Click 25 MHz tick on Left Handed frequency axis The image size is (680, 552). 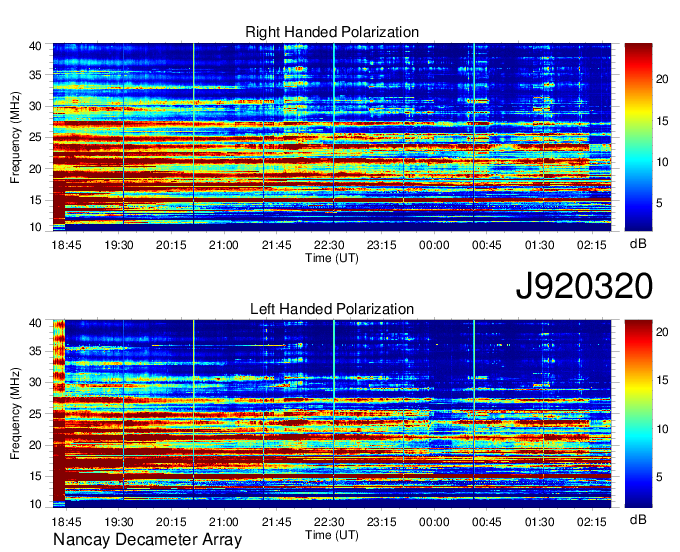click(35, 414)
